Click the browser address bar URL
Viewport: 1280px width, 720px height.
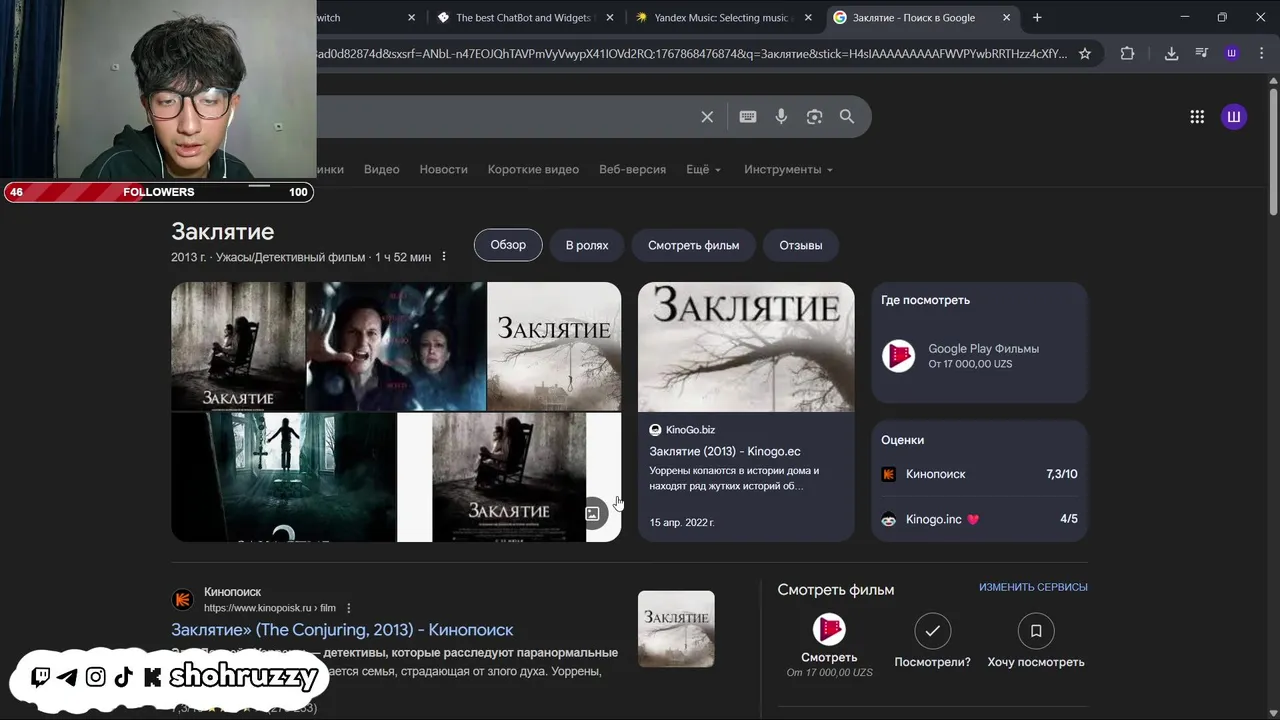click(x=692, y=53)
